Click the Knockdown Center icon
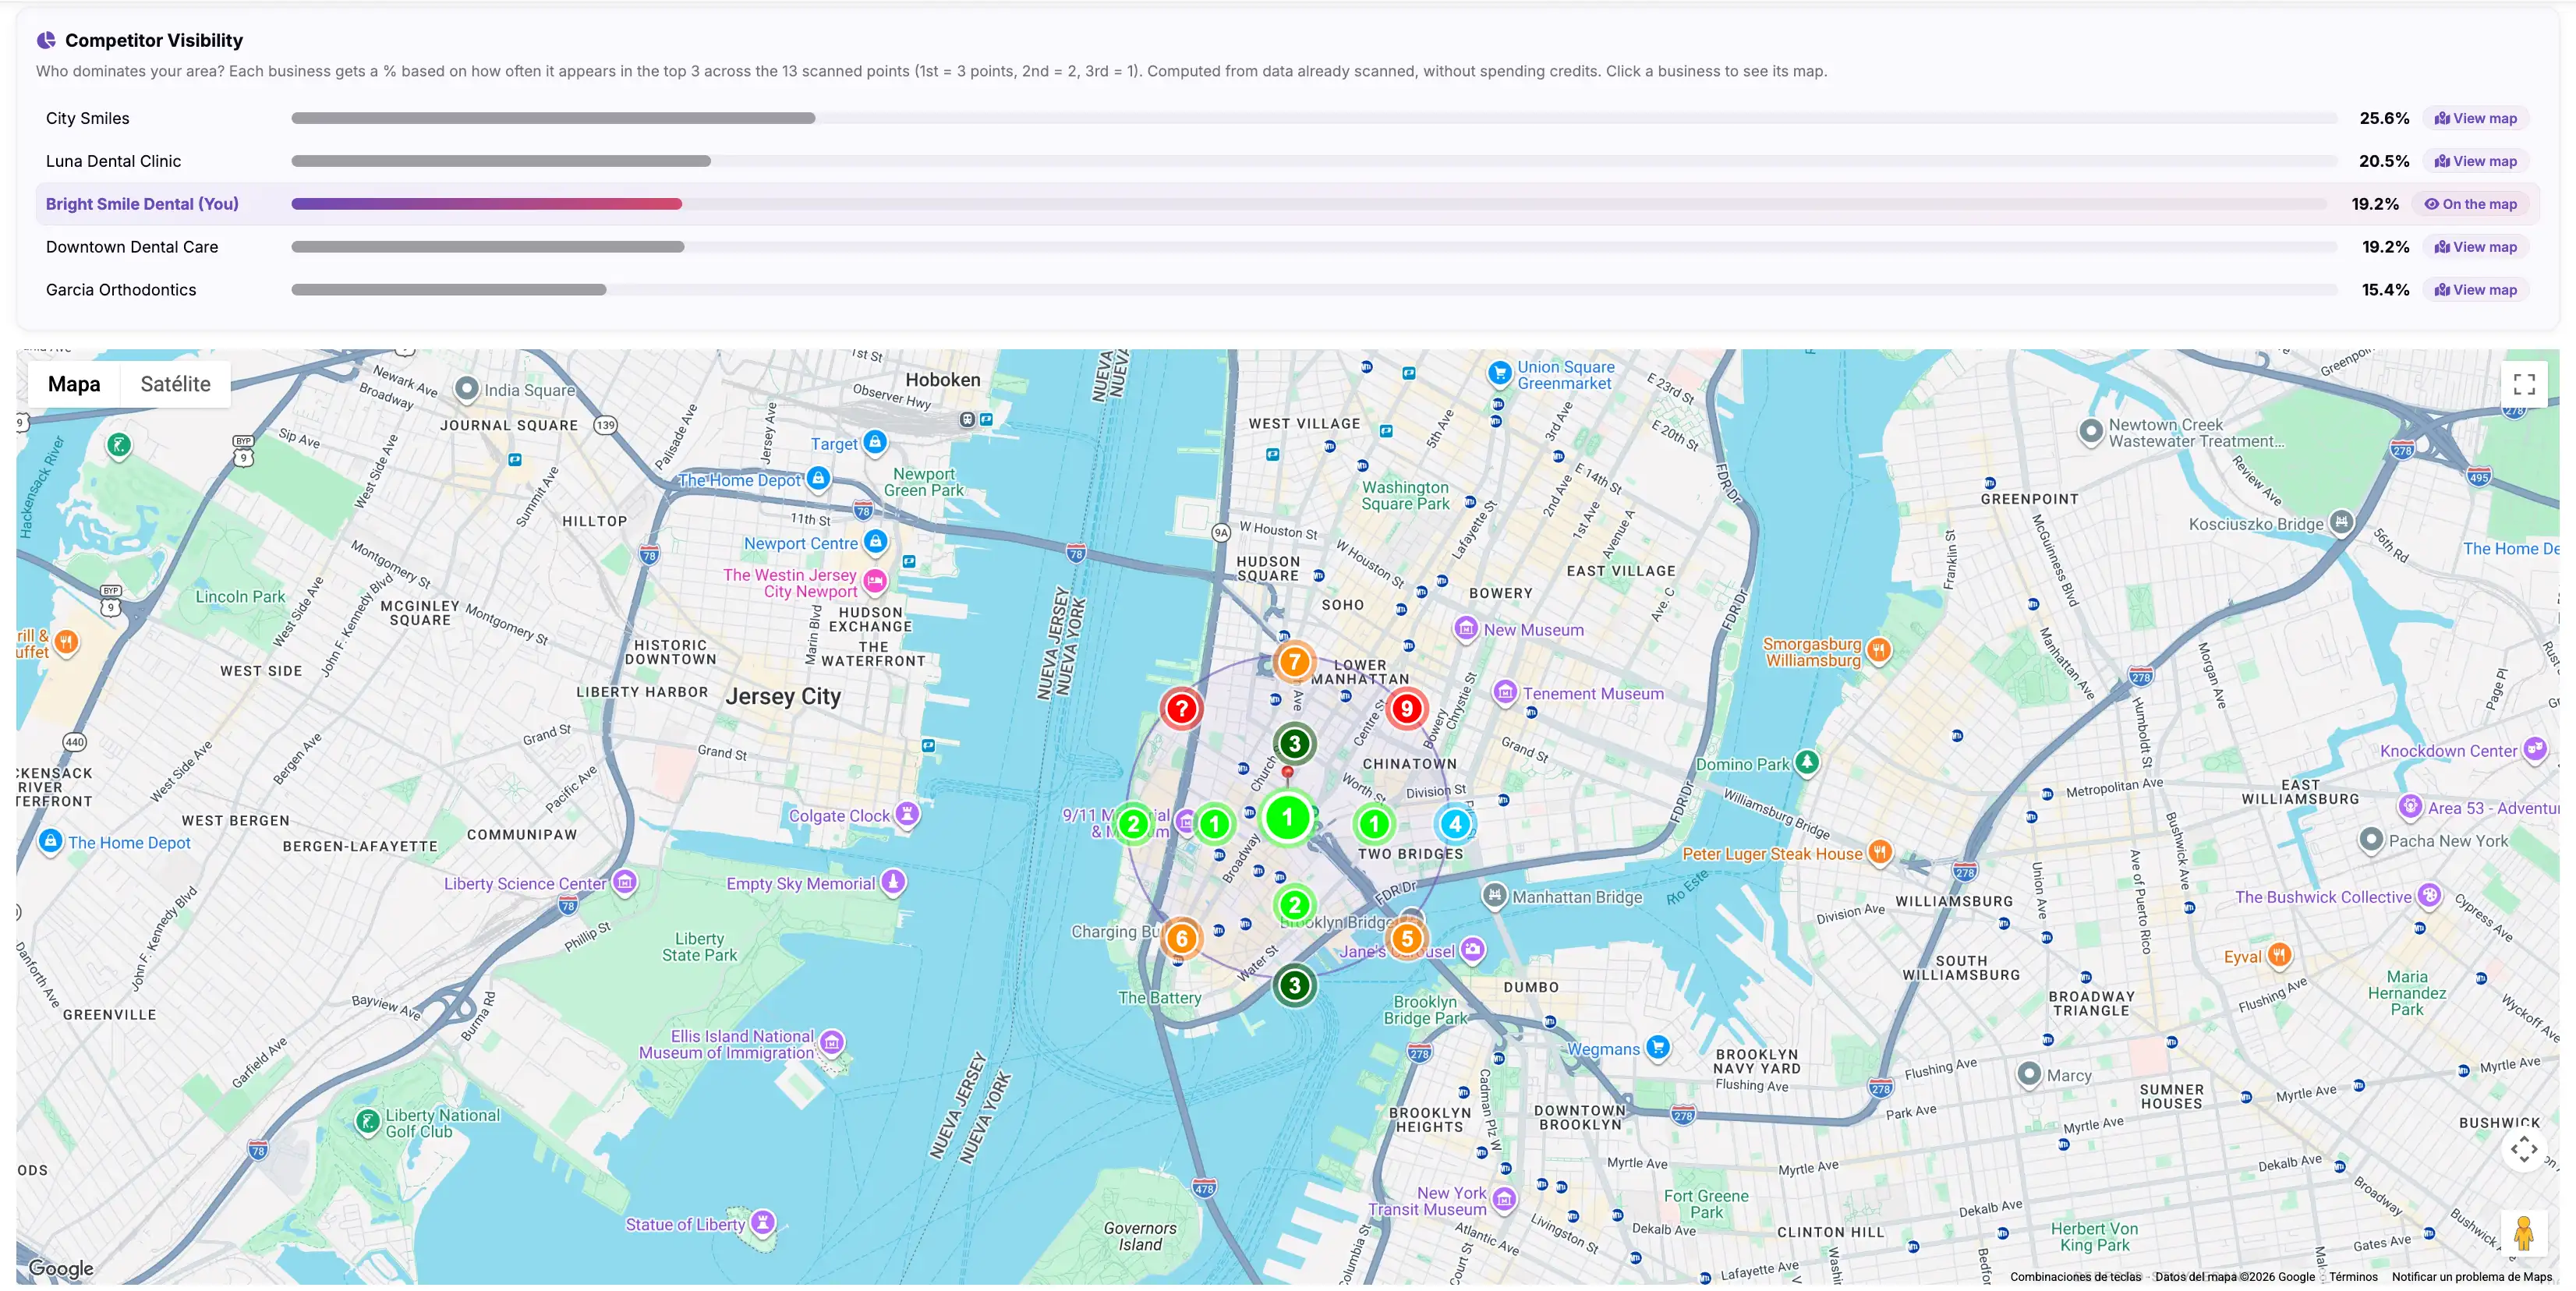Viewport: 2576px width, 1291px height. click(2534, 749)
